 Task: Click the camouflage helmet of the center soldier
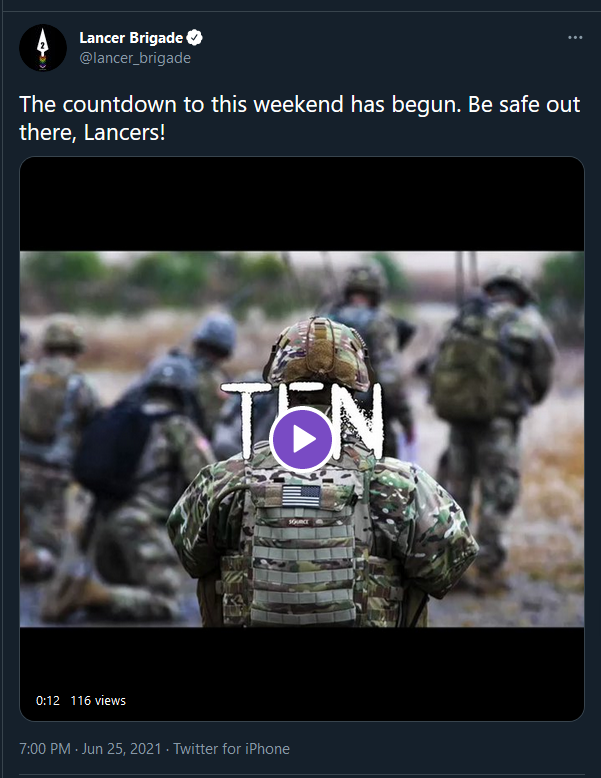[x=319, y=352]
